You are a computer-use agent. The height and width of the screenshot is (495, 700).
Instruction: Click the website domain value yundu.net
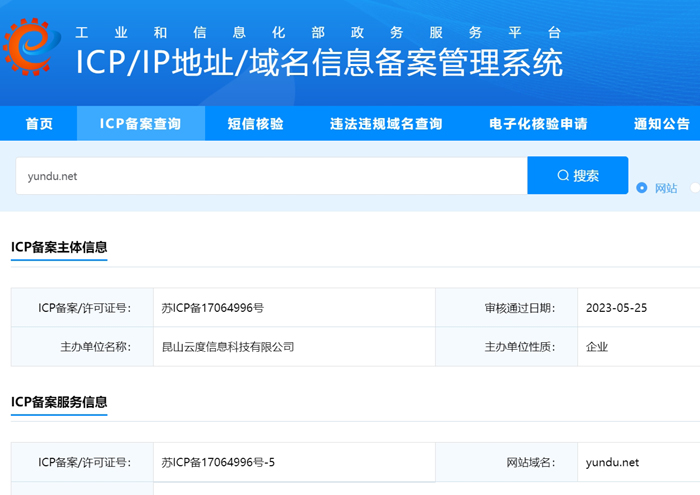point(612,462)
